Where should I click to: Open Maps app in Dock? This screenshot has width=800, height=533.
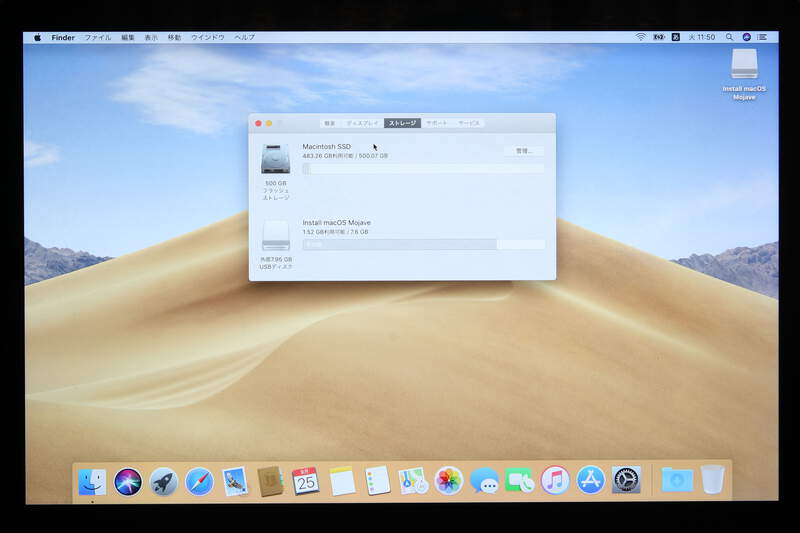point(413,480)
